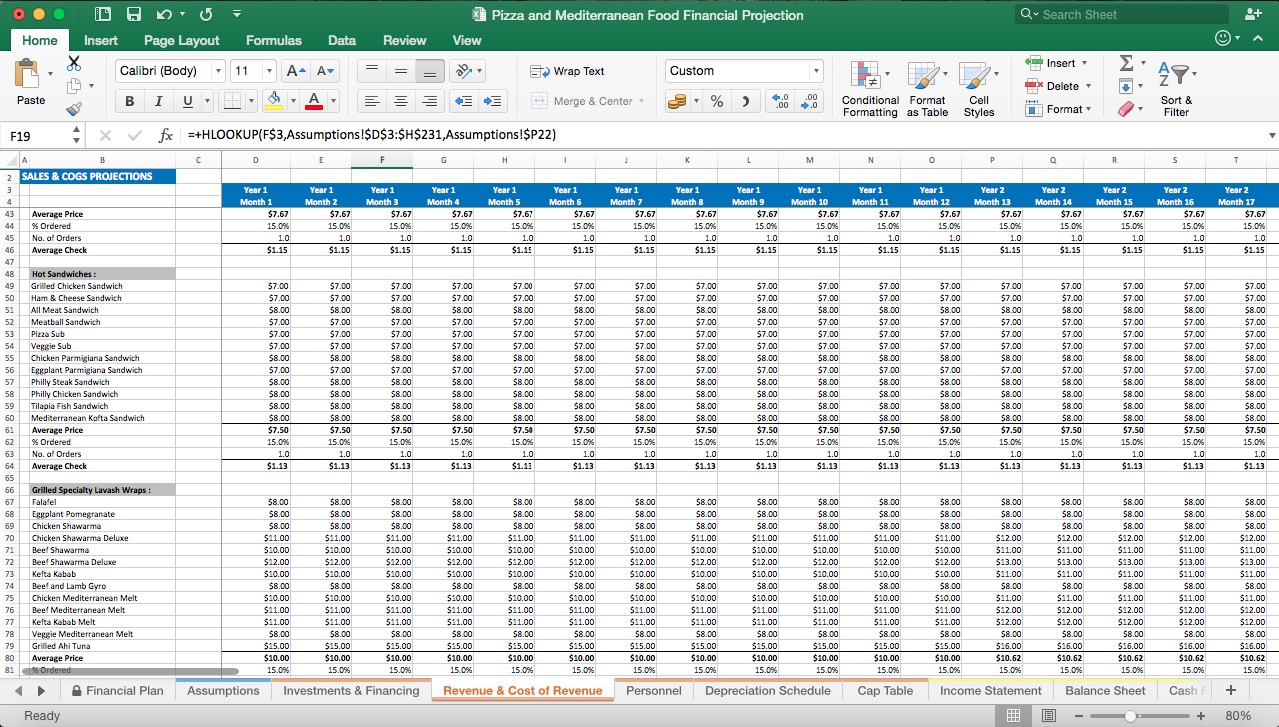Click Decrease Decimal icon

pos(810,101)
